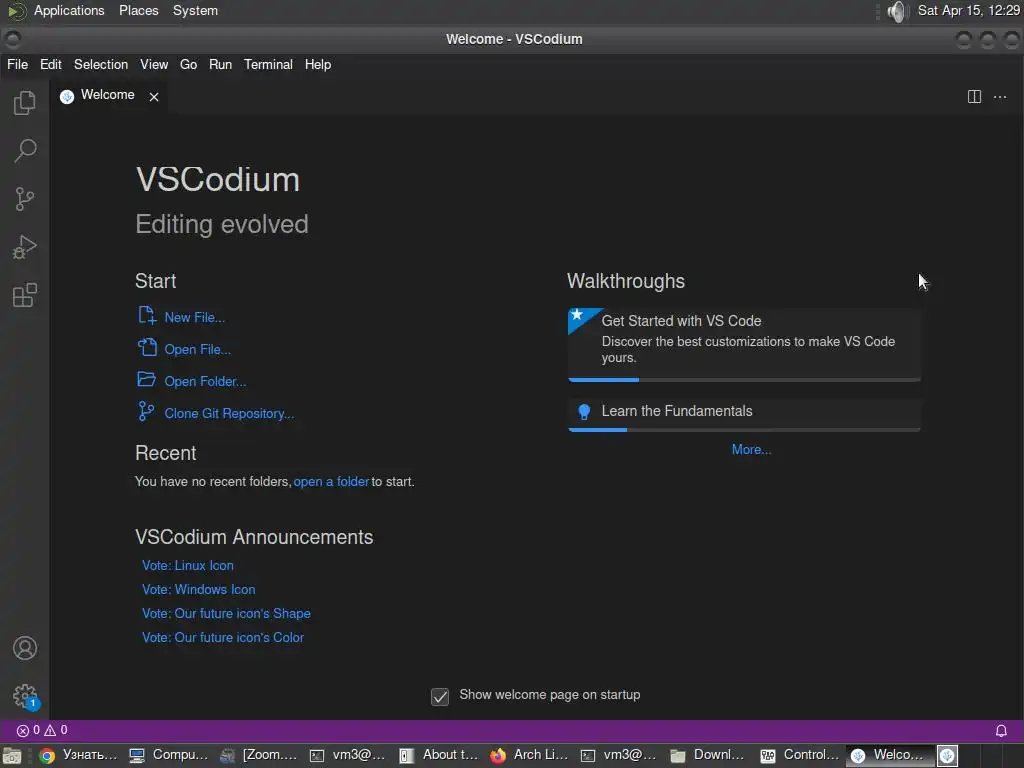Image resolution: width=1024 pixels, height=768 pixels.
Task: Open Vote: Our future icon's Shape
Action: click(x=227, y=613)
